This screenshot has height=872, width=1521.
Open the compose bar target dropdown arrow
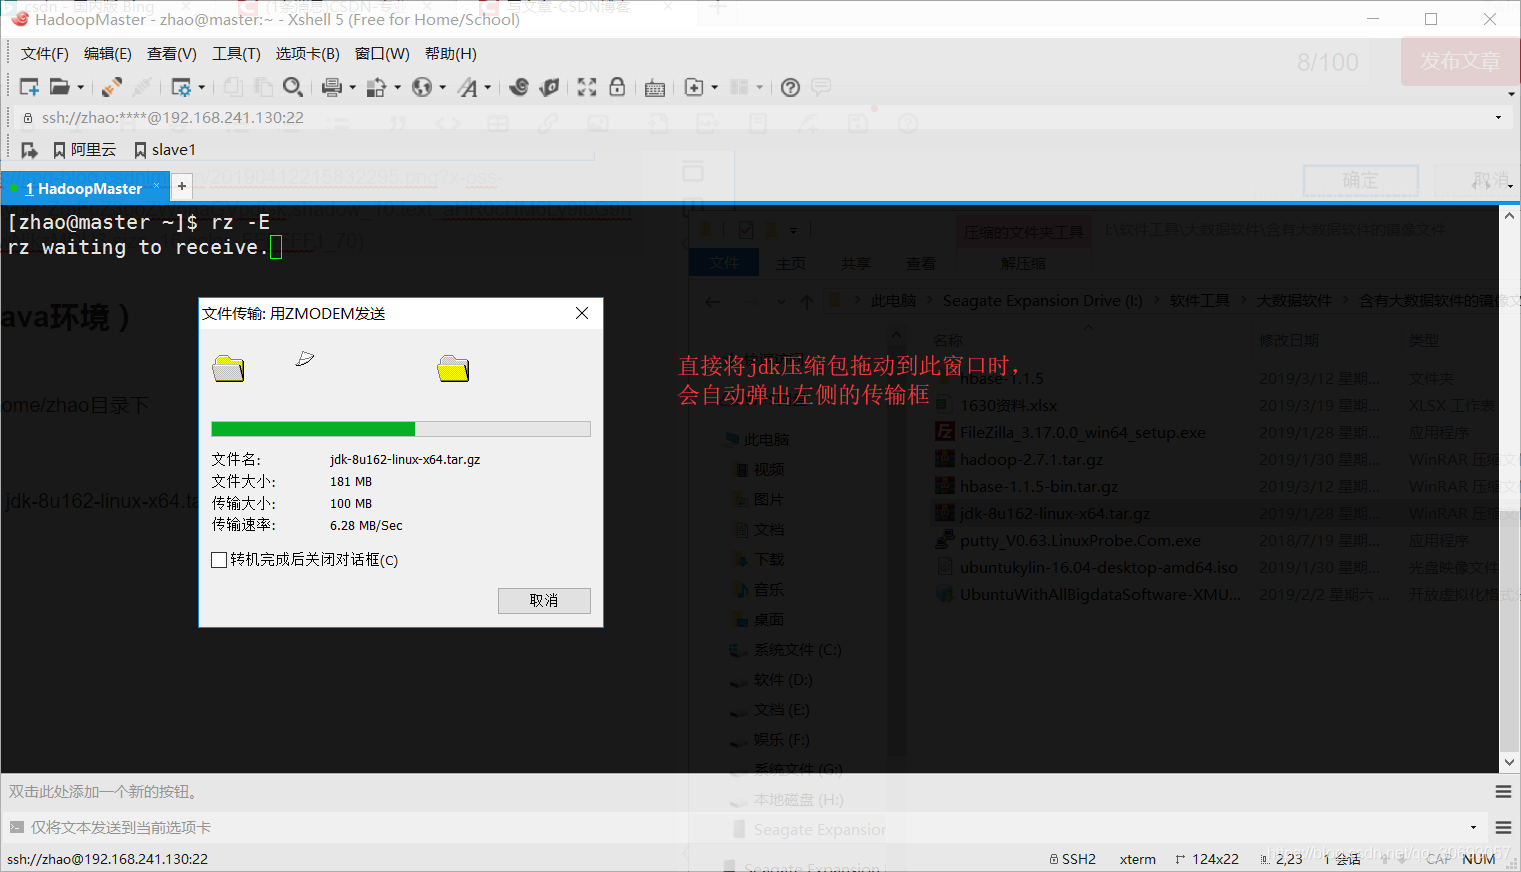click(1473, 827)
